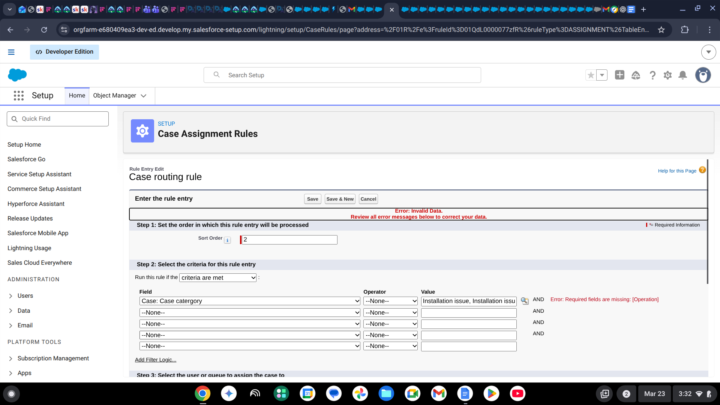The height and width of the screenshot is (405, 720).
Task: Open the second row Operator dropdown
Action: click(x=390, y=312)
